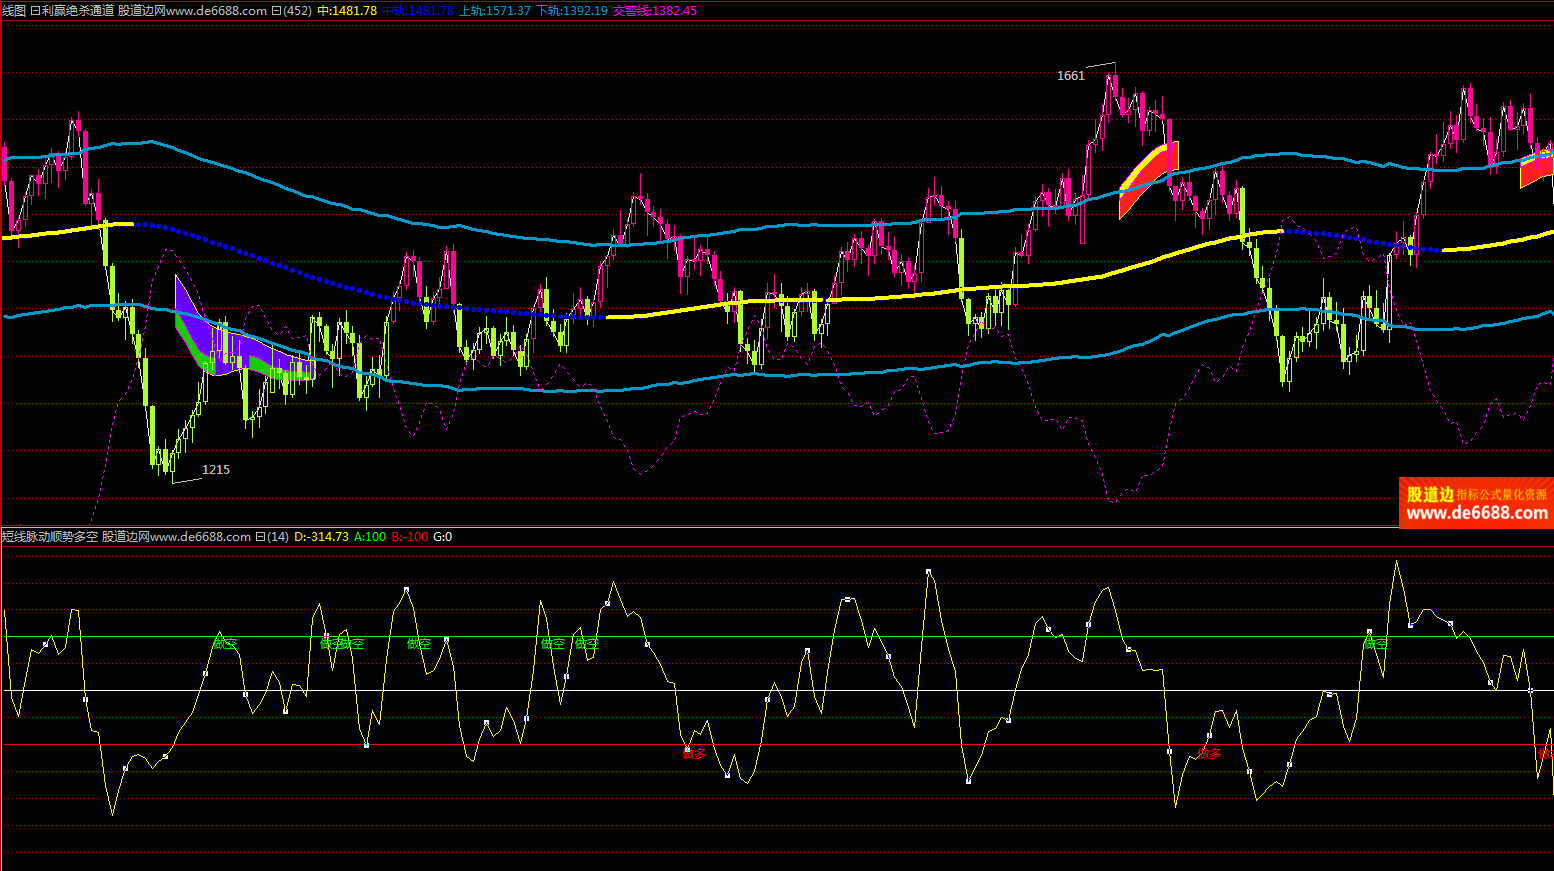The image size is (1554, 871).
Task: Click the D:-314.73 indicator value
Action: 321,537
